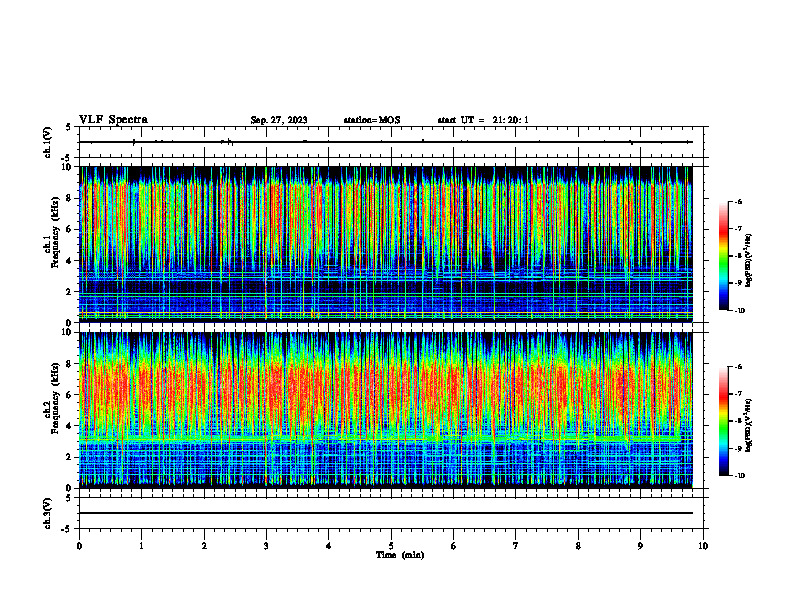Click the 'start UT = 21:20: 1' text
The image size is (792, 612).
pos(483,120)
